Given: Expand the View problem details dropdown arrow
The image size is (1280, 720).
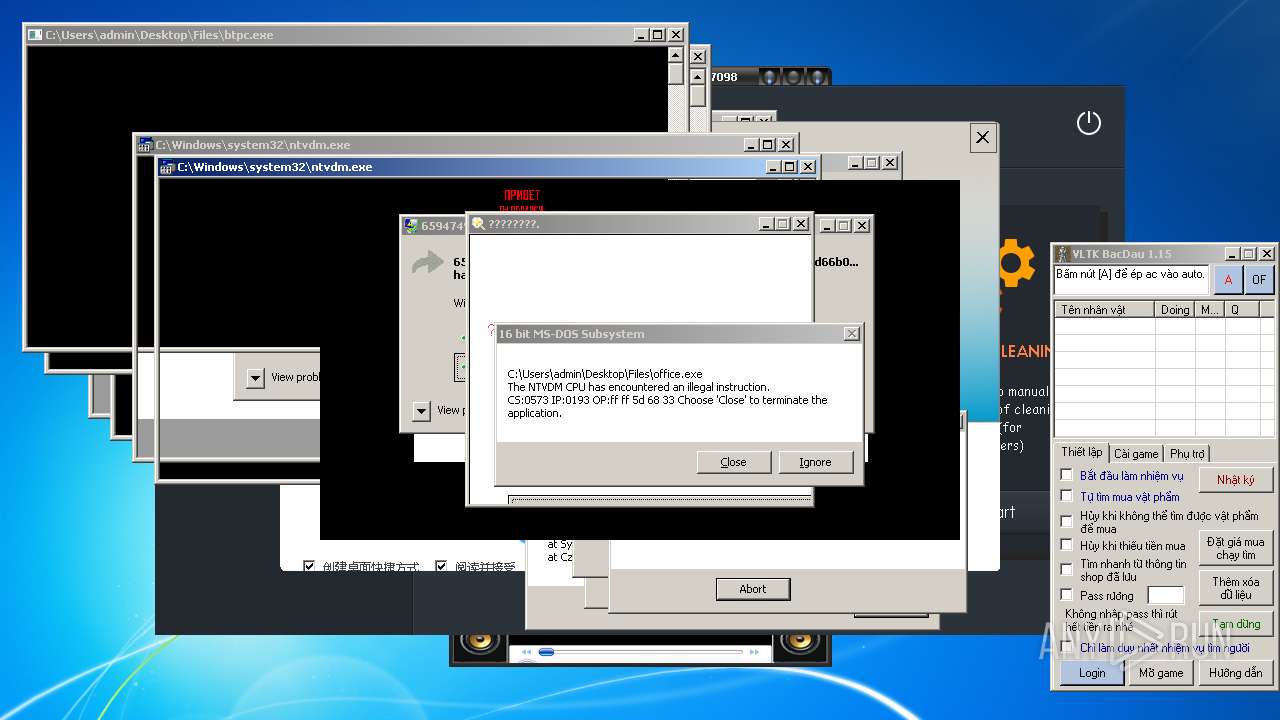Looking at the screenshot, I should [255, 377].
